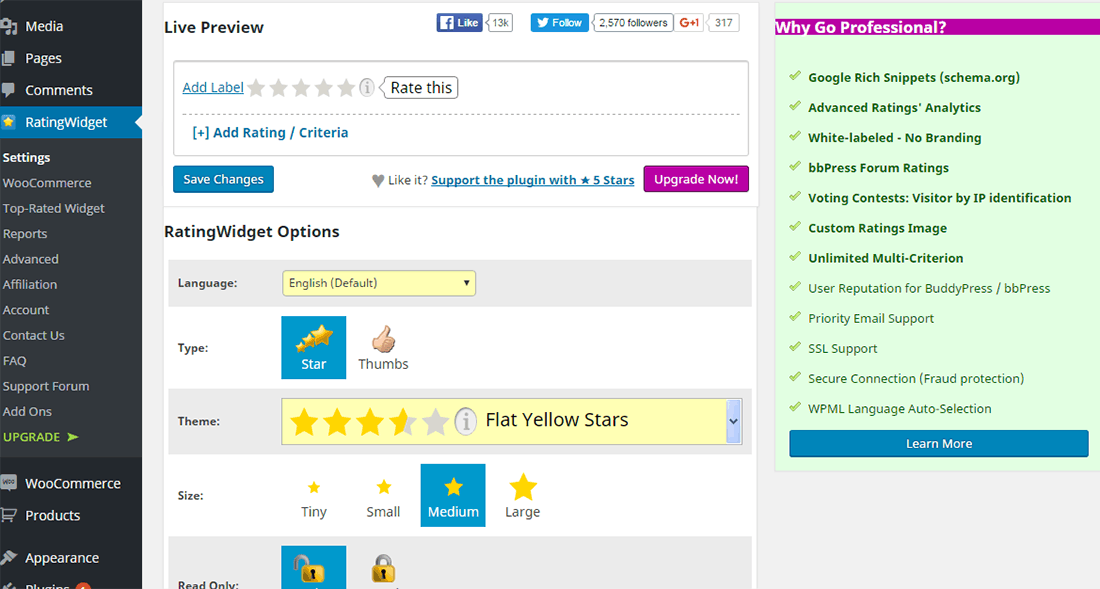Click the 13k Facebook like count
The height and width of the screenshot is (589, 1100).
tap(500, 22)
